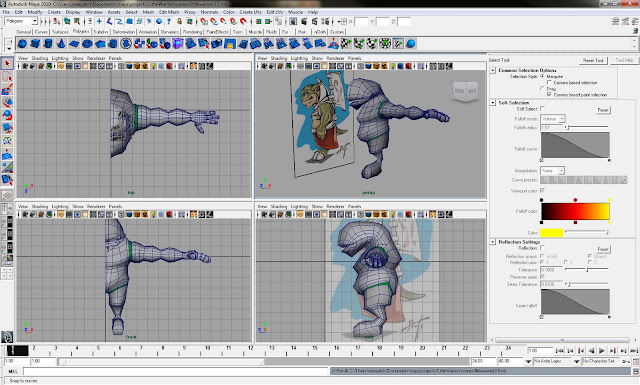
Task: Create a polygon cube from the shelf
Action: point(35,44)
